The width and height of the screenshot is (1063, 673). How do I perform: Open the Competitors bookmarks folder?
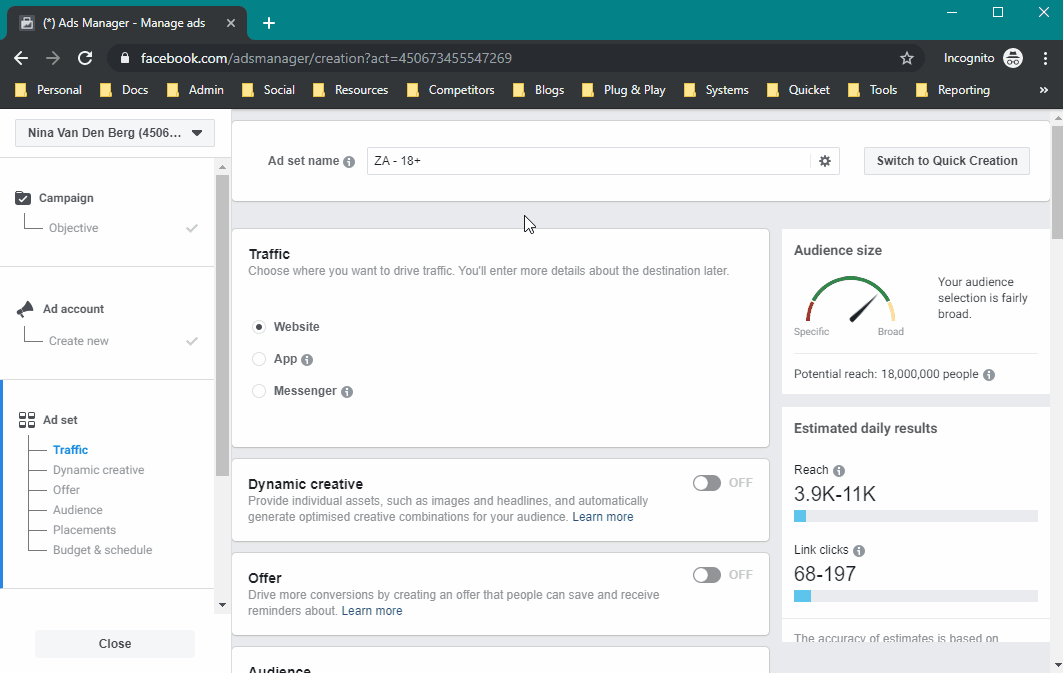coord(450,89)
